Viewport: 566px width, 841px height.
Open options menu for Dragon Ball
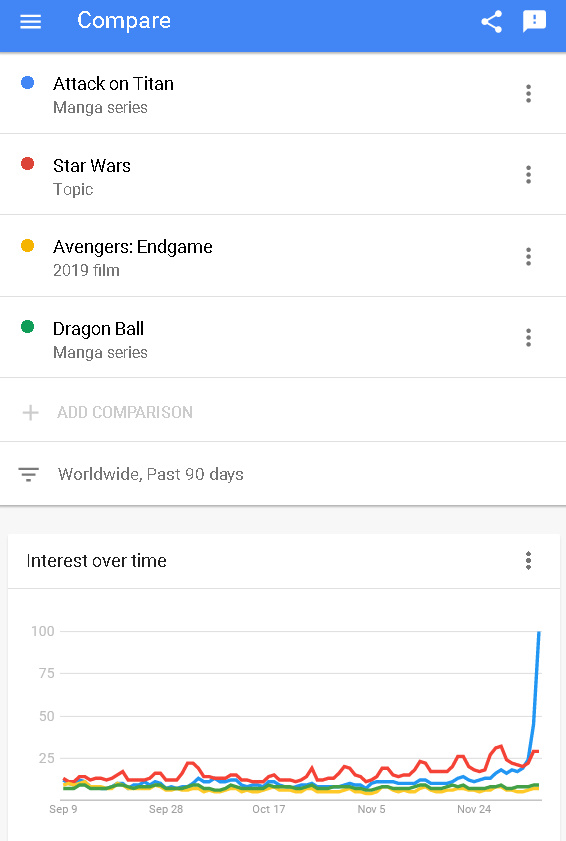coord(528,337)
